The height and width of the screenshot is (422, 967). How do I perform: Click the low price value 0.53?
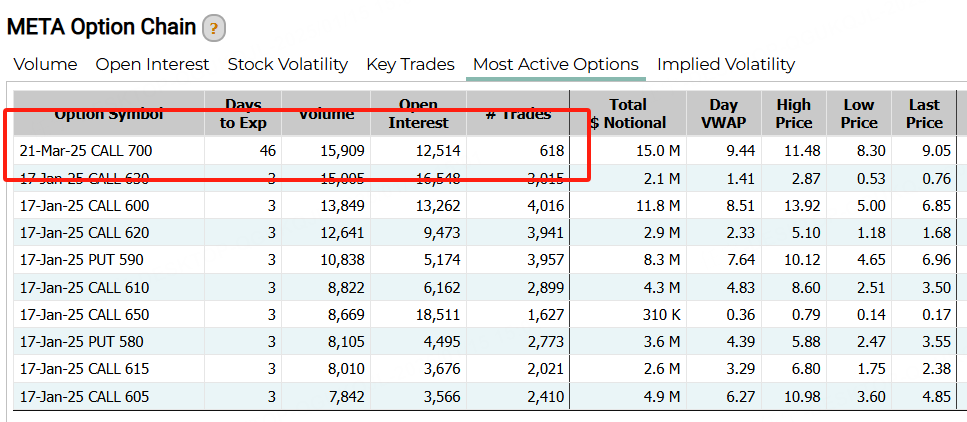pos(870,178)
